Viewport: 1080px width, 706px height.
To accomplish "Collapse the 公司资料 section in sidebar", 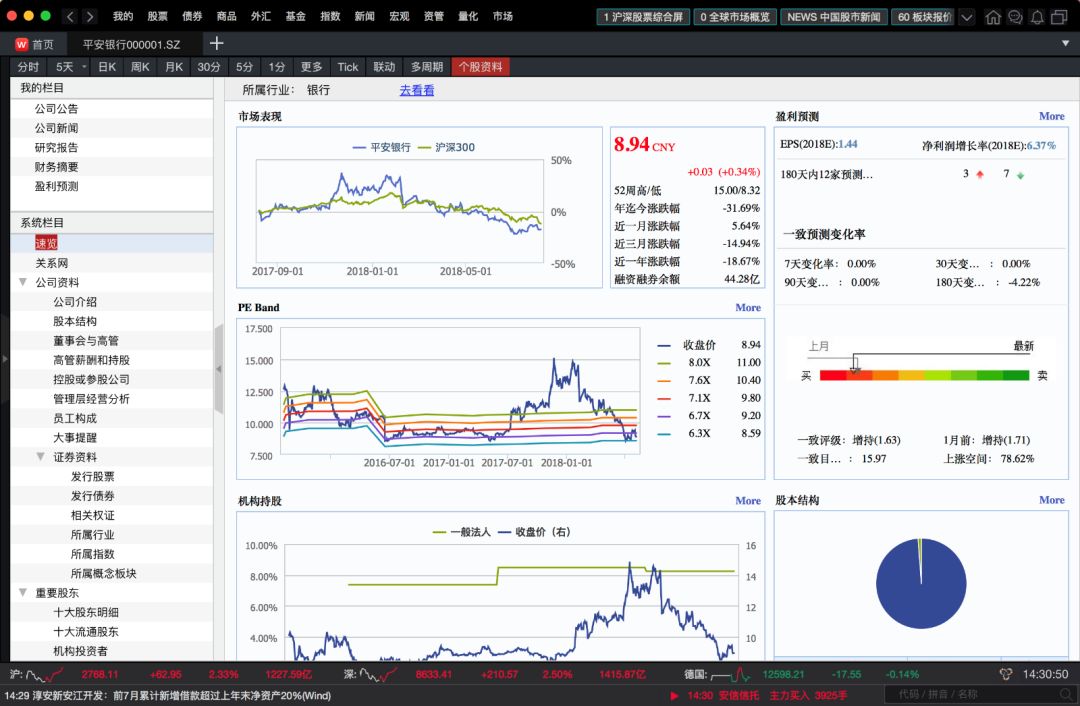I will 24,281.
